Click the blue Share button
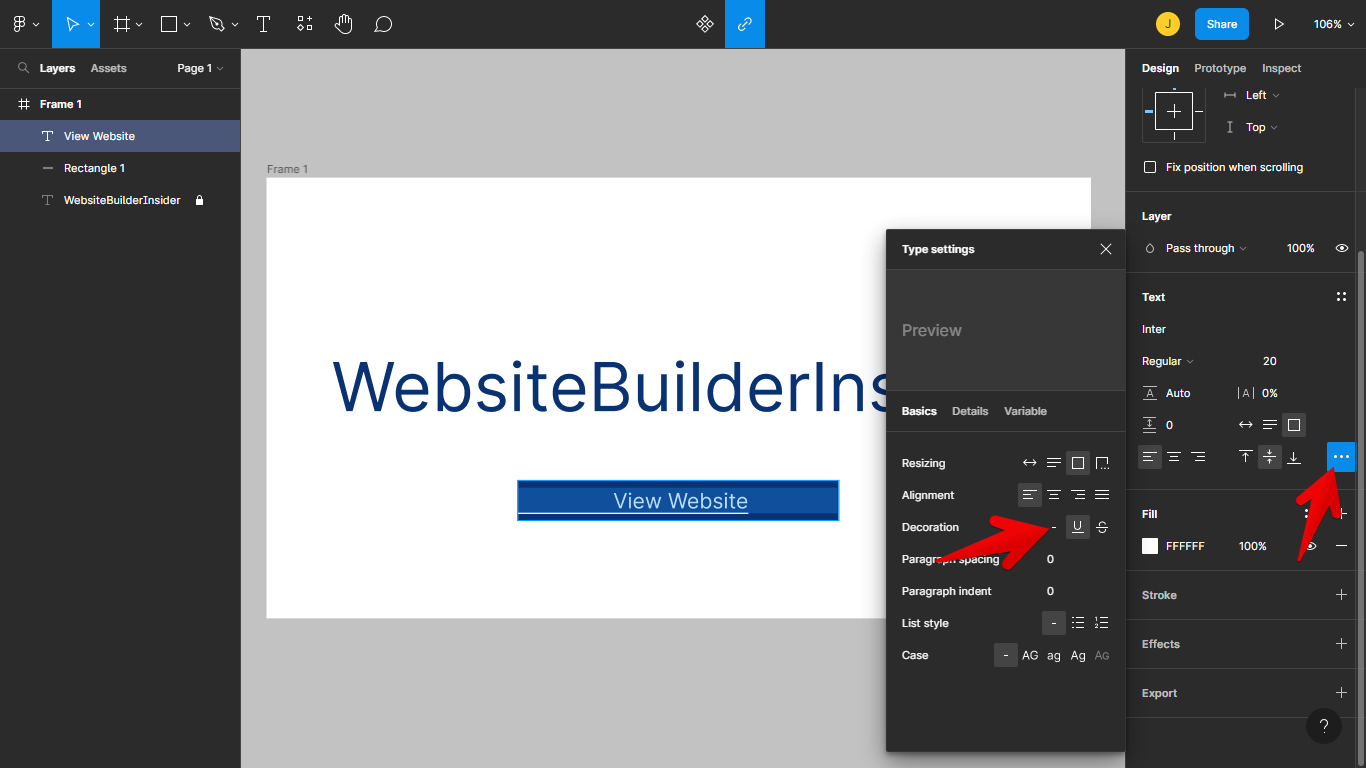The height and width of the screenshot is (768, 1366). pyautogui.click(x=1221, y=24)
